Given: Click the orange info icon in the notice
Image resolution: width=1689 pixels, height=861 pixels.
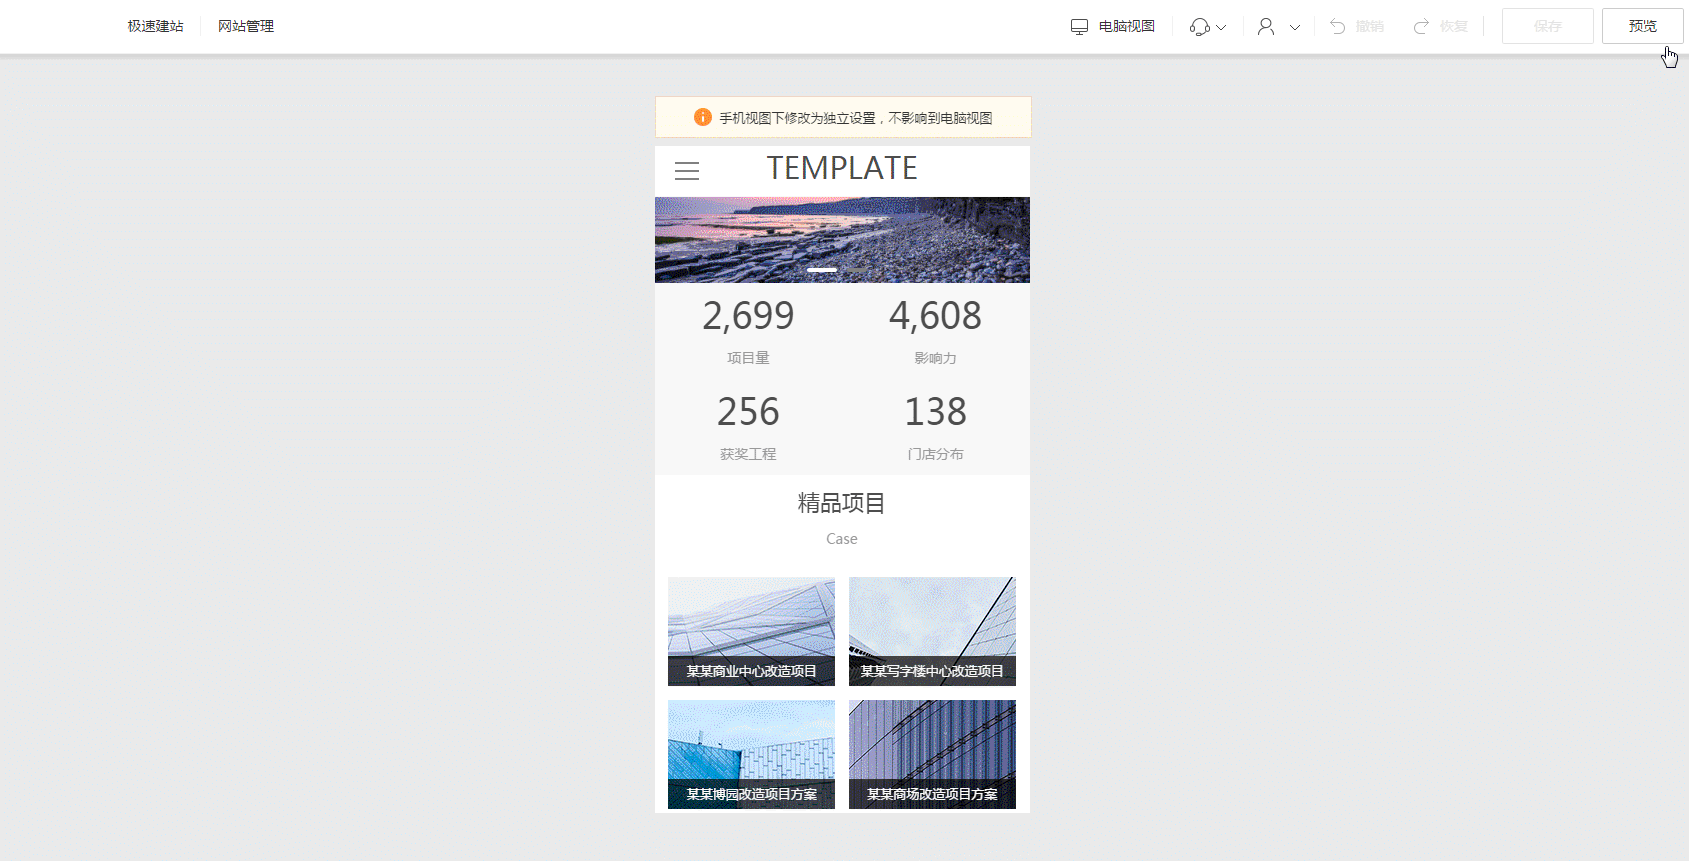Looking at the screenshot, I should pos(703,117).
